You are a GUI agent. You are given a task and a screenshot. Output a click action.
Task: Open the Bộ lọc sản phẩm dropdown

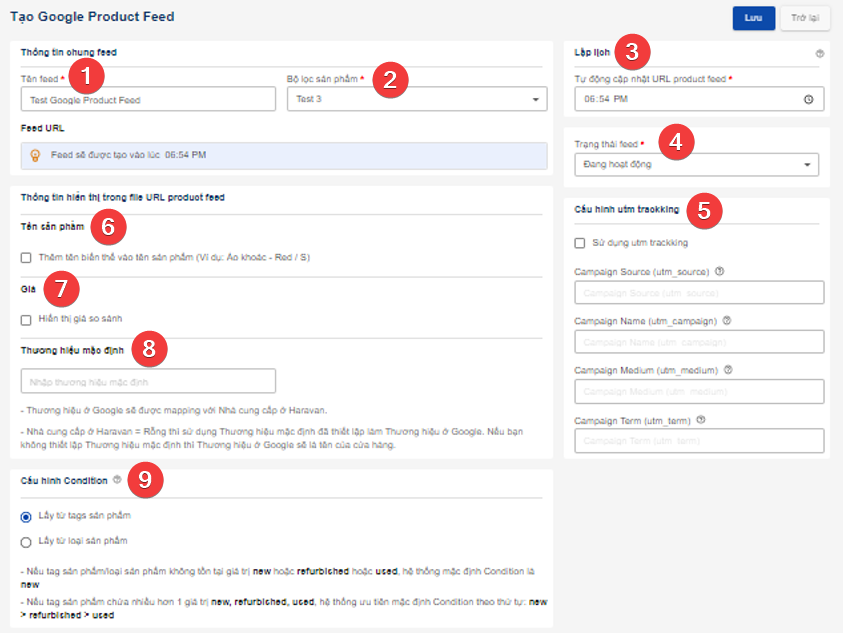[416, 99]
